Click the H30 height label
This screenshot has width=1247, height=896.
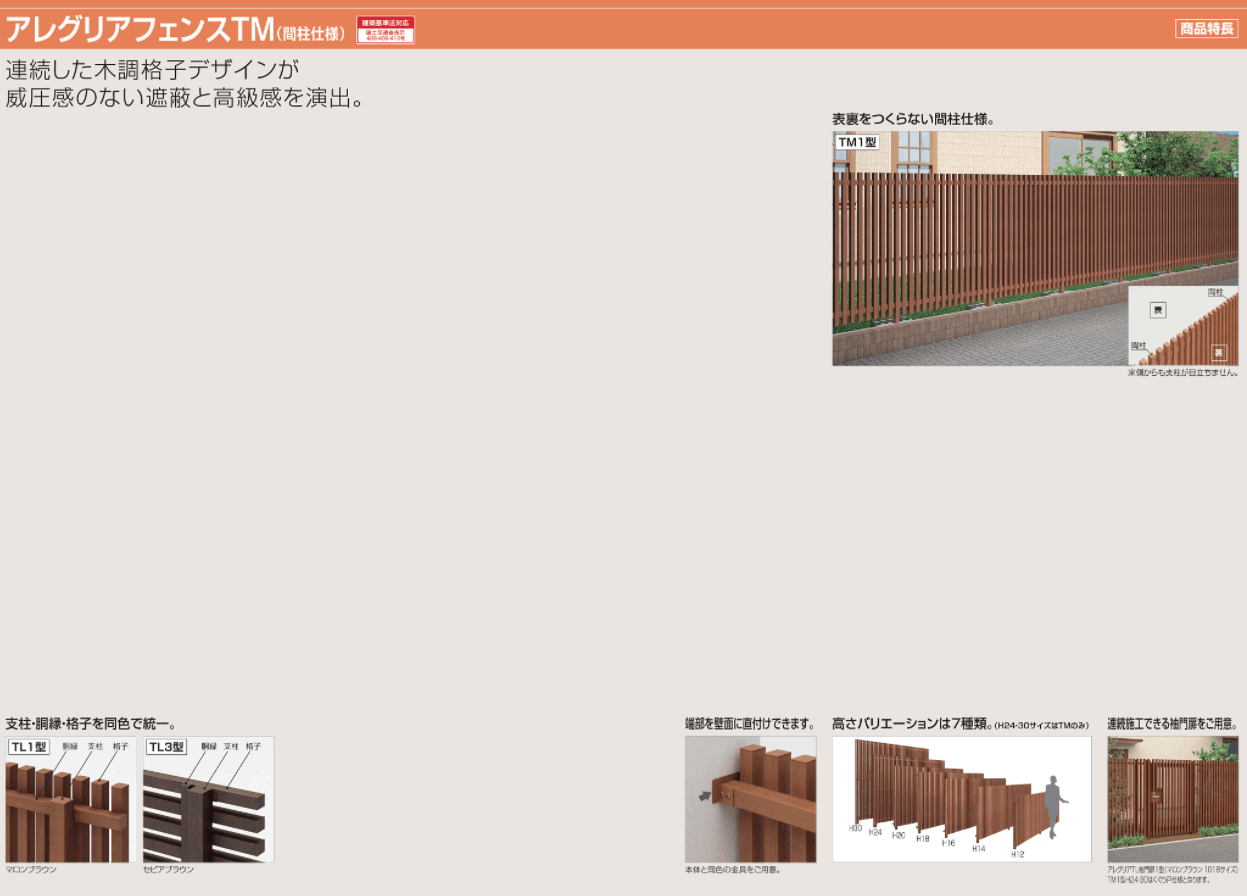[x=855, y=829]
